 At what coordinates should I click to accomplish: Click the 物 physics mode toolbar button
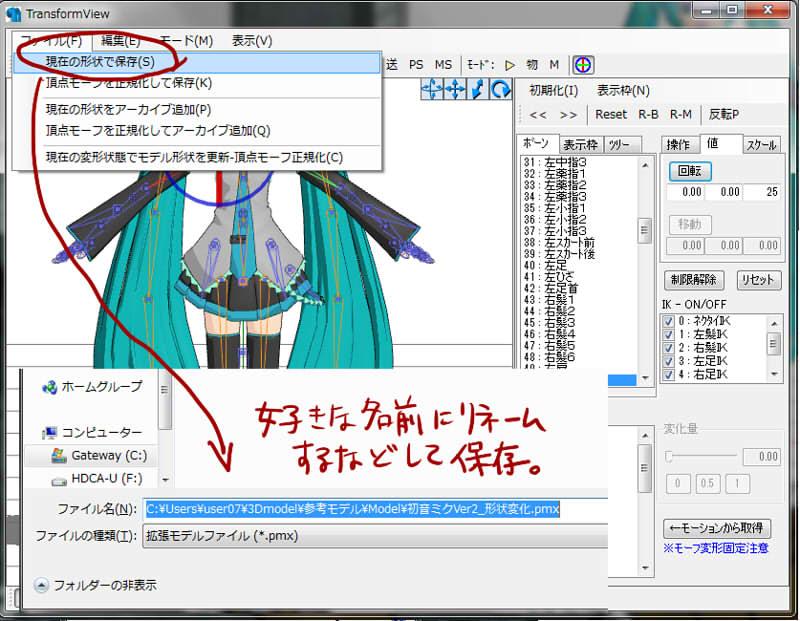pyautogui.click(x=532, y=65)
